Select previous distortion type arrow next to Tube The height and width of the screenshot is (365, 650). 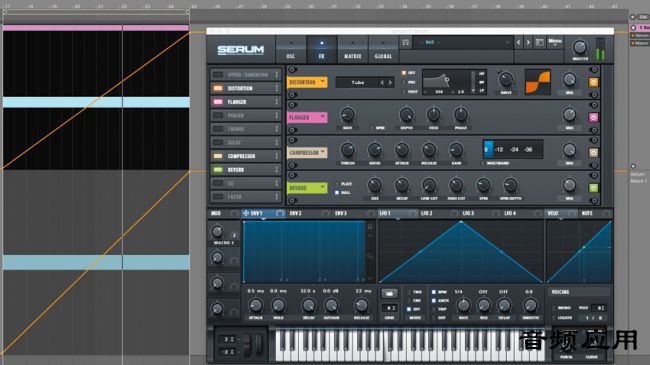click(383, 83)
